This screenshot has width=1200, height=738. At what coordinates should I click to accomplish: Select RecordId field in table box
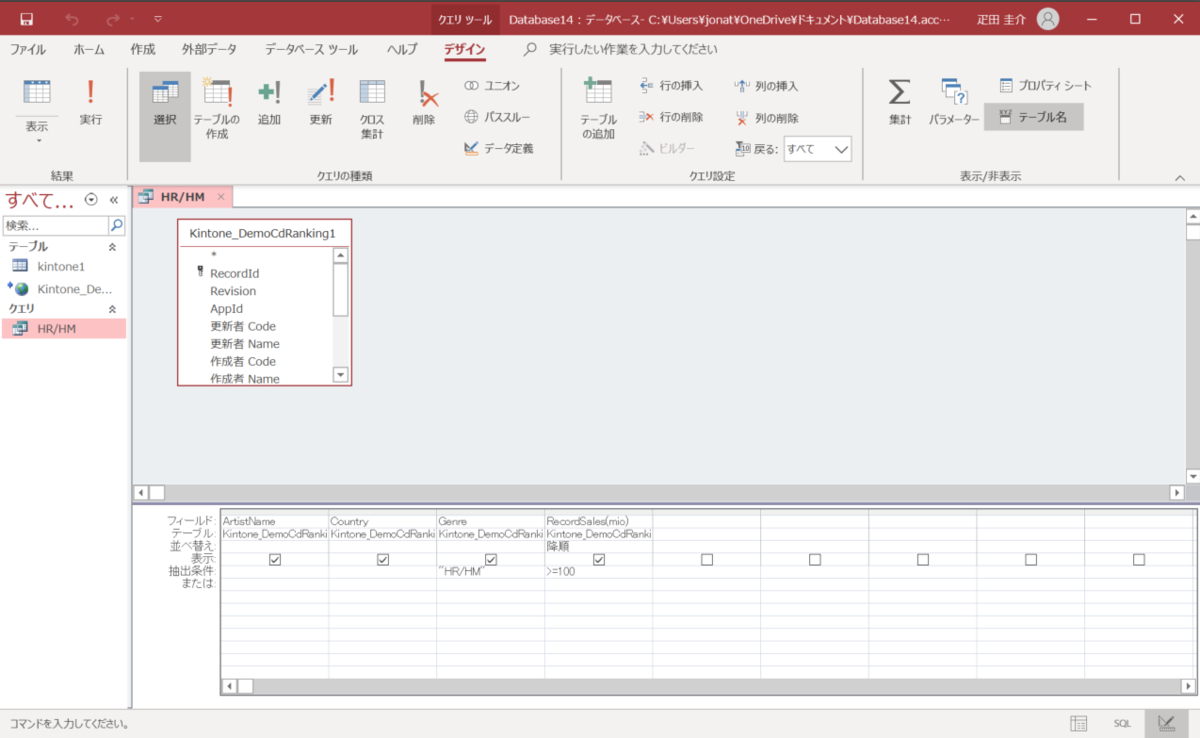point(234,273)
